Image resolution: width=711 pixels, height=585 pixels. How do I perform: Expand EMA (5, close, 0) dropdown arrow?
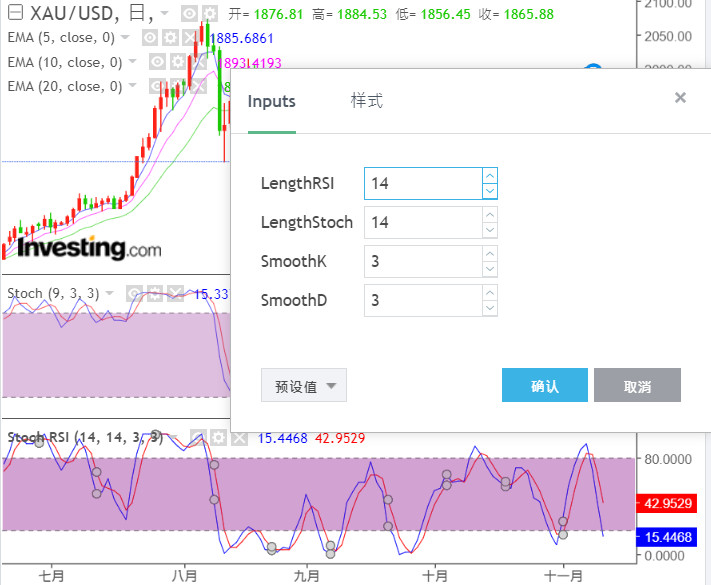[125, 37]
